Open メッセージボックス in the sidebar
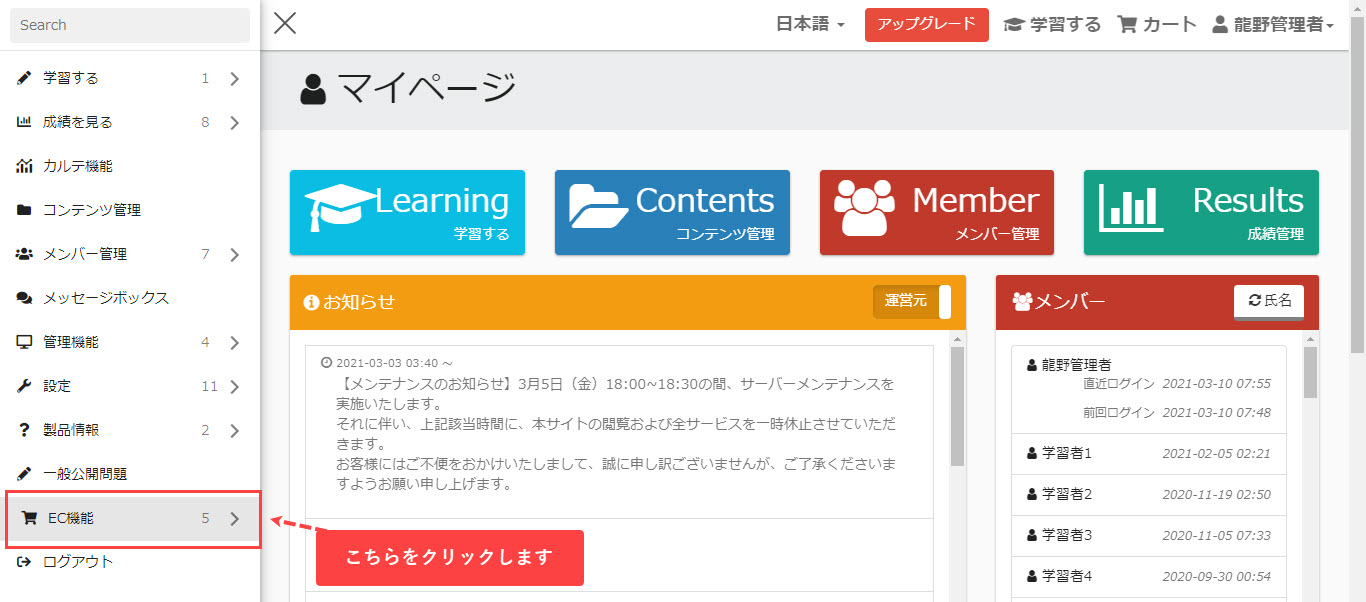 point(105,298)
